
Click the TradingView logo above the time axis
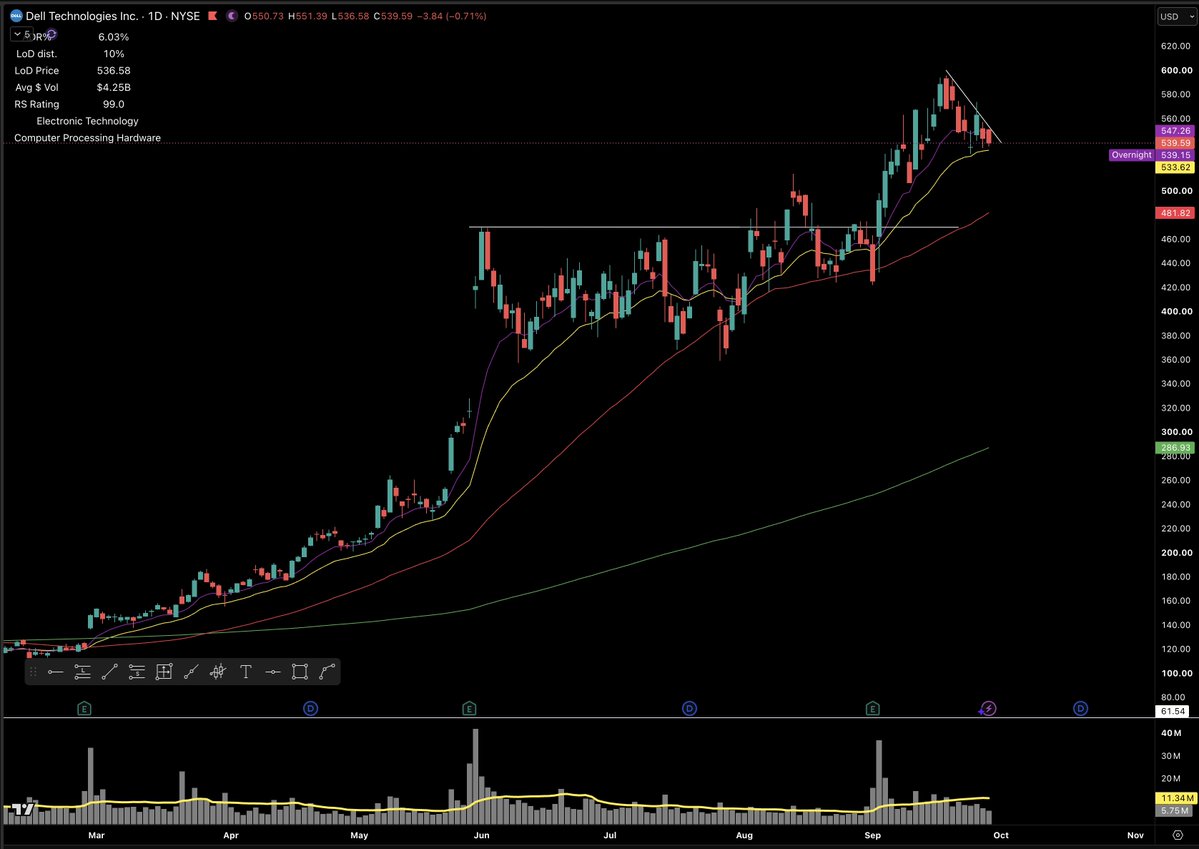pyautogui.click(x=23, y=809)
